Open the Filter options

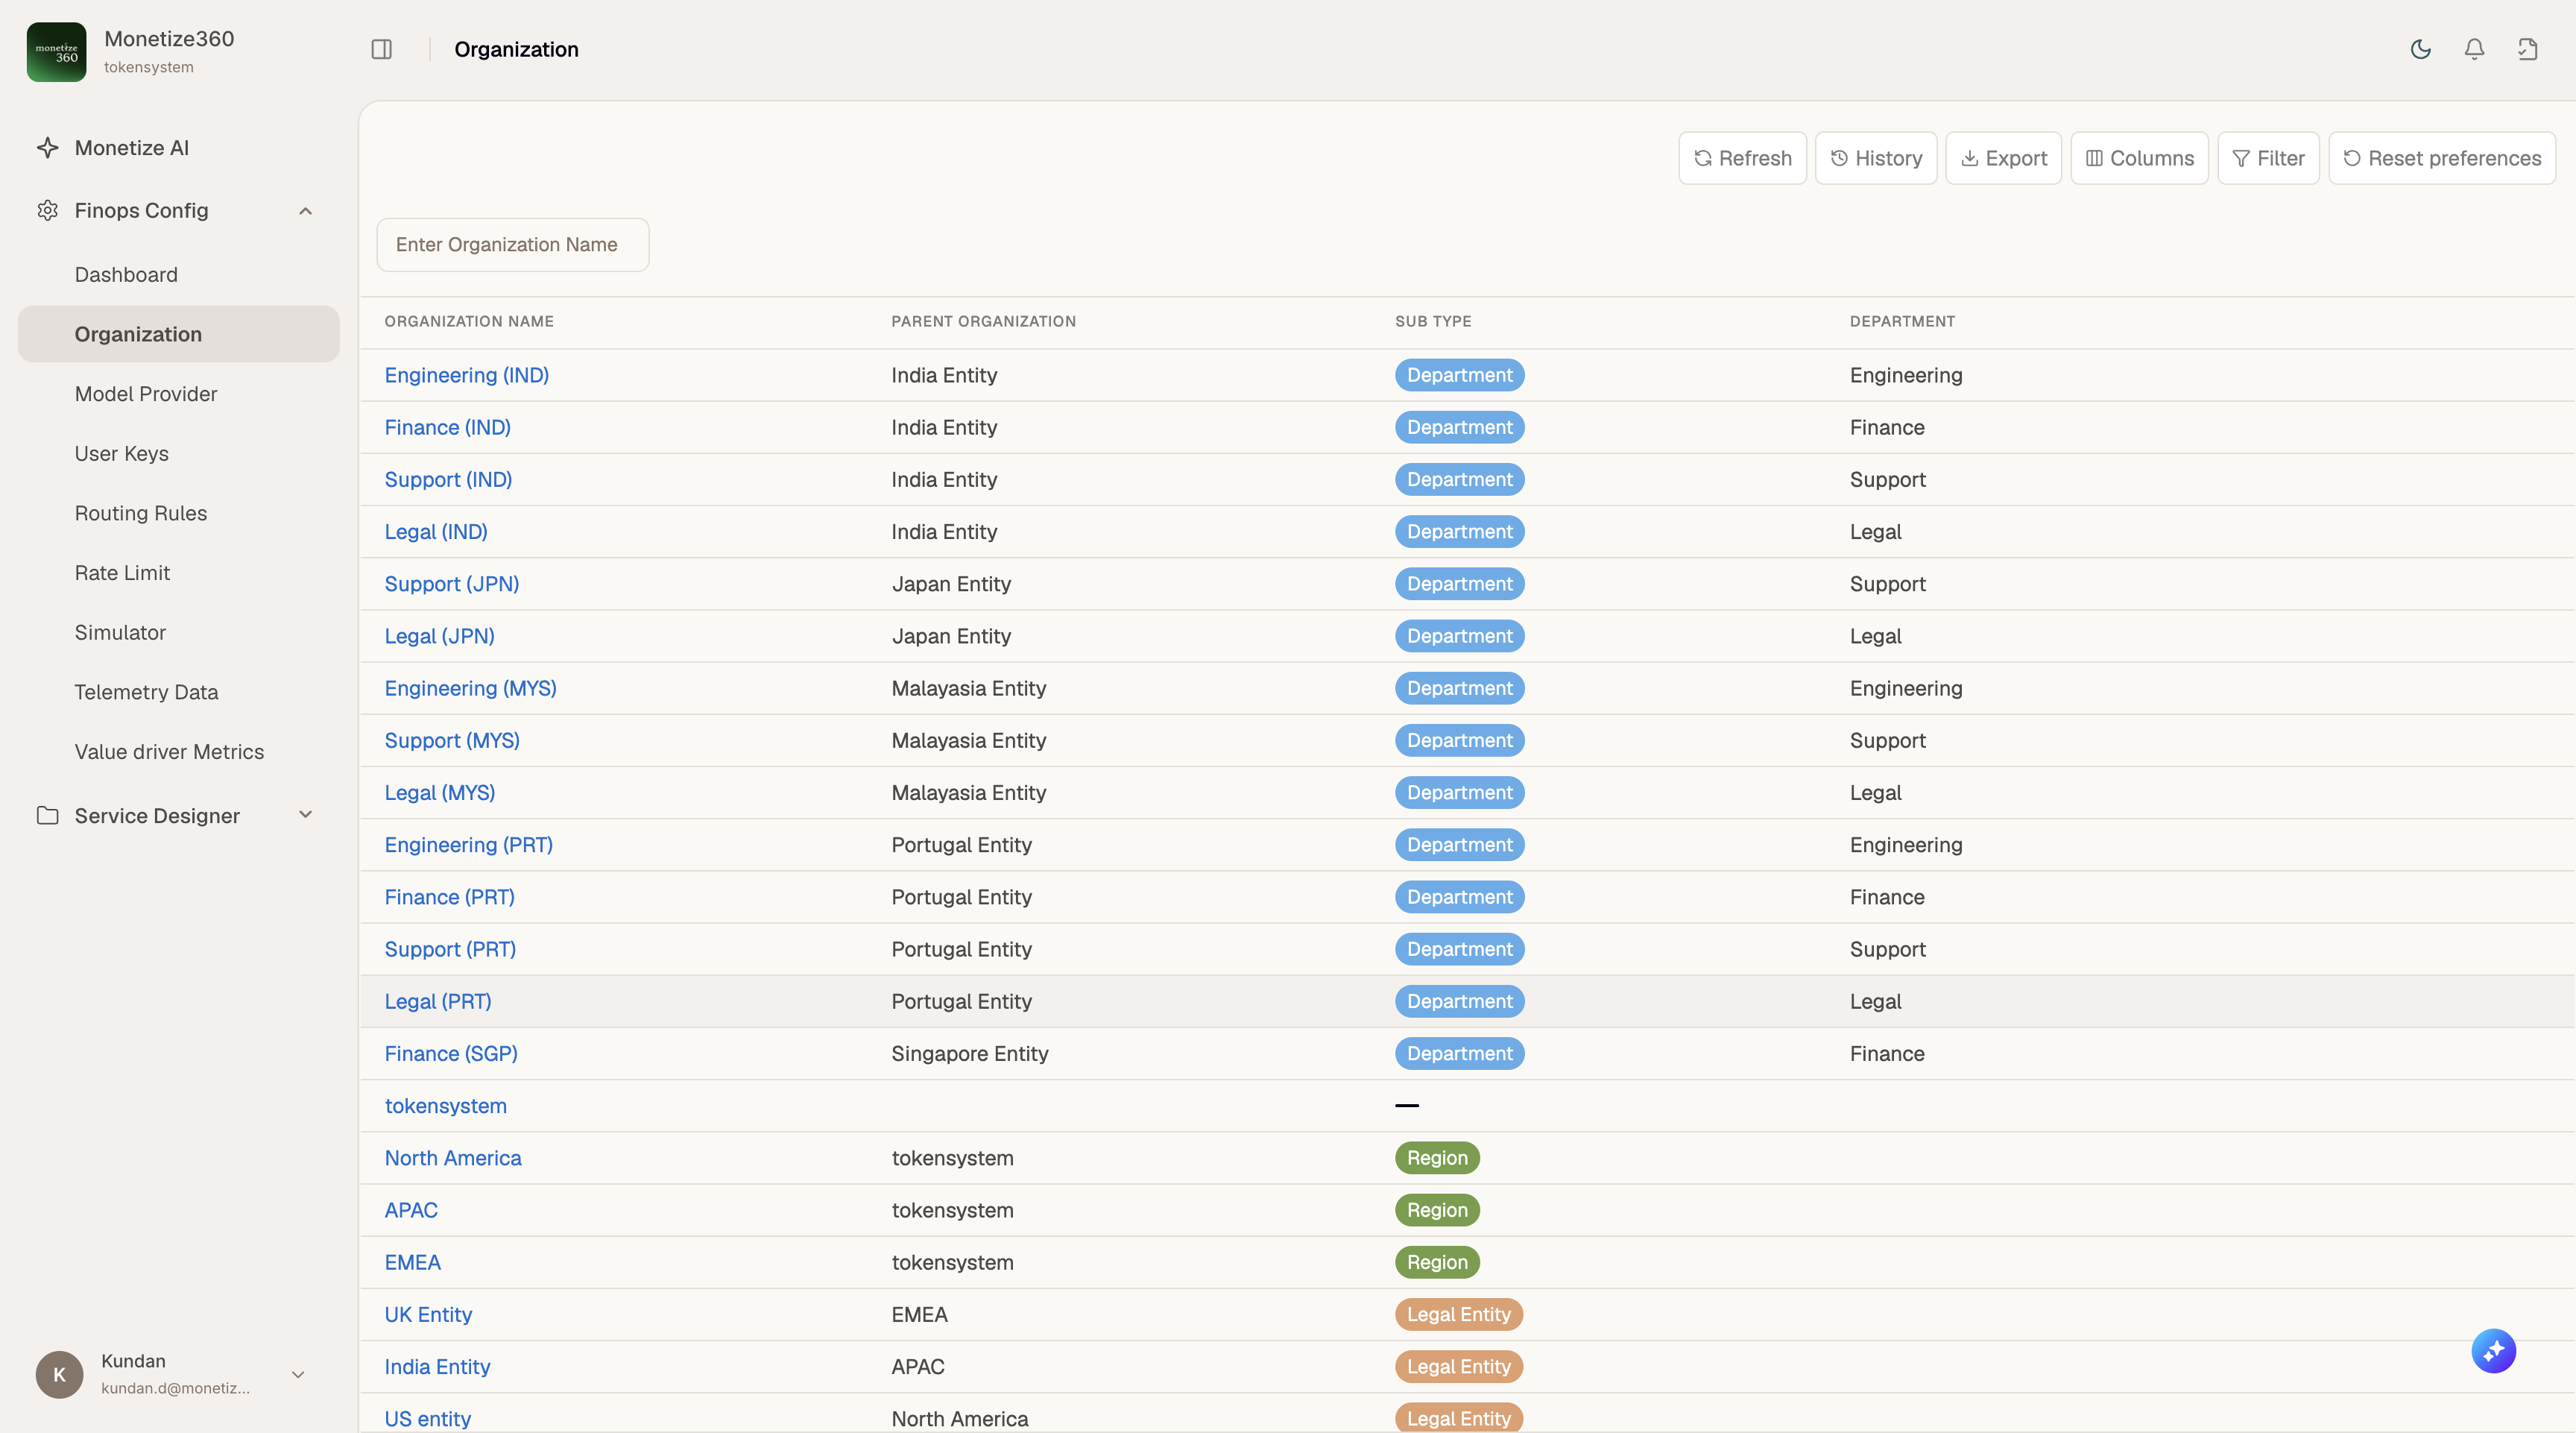click(2268, 158)
